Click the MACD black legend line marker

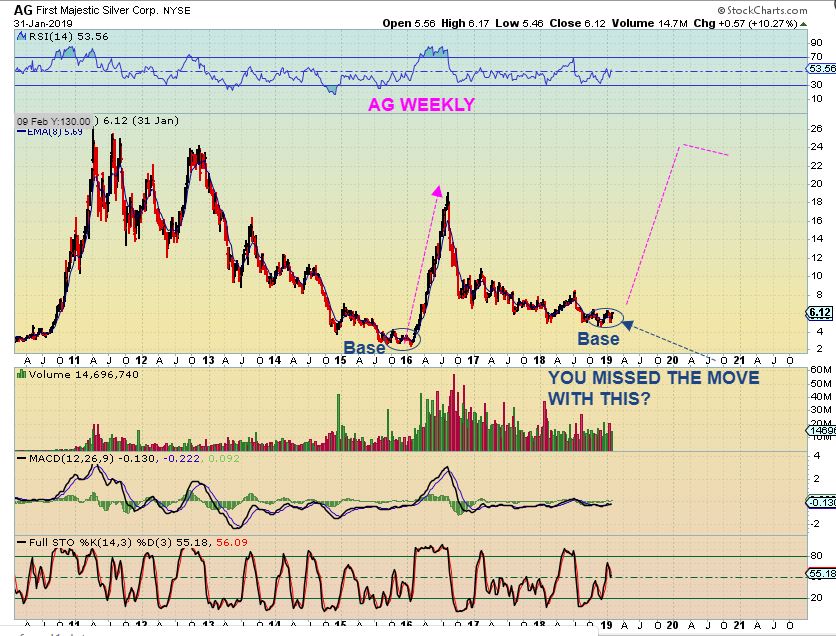coord(22,458)
